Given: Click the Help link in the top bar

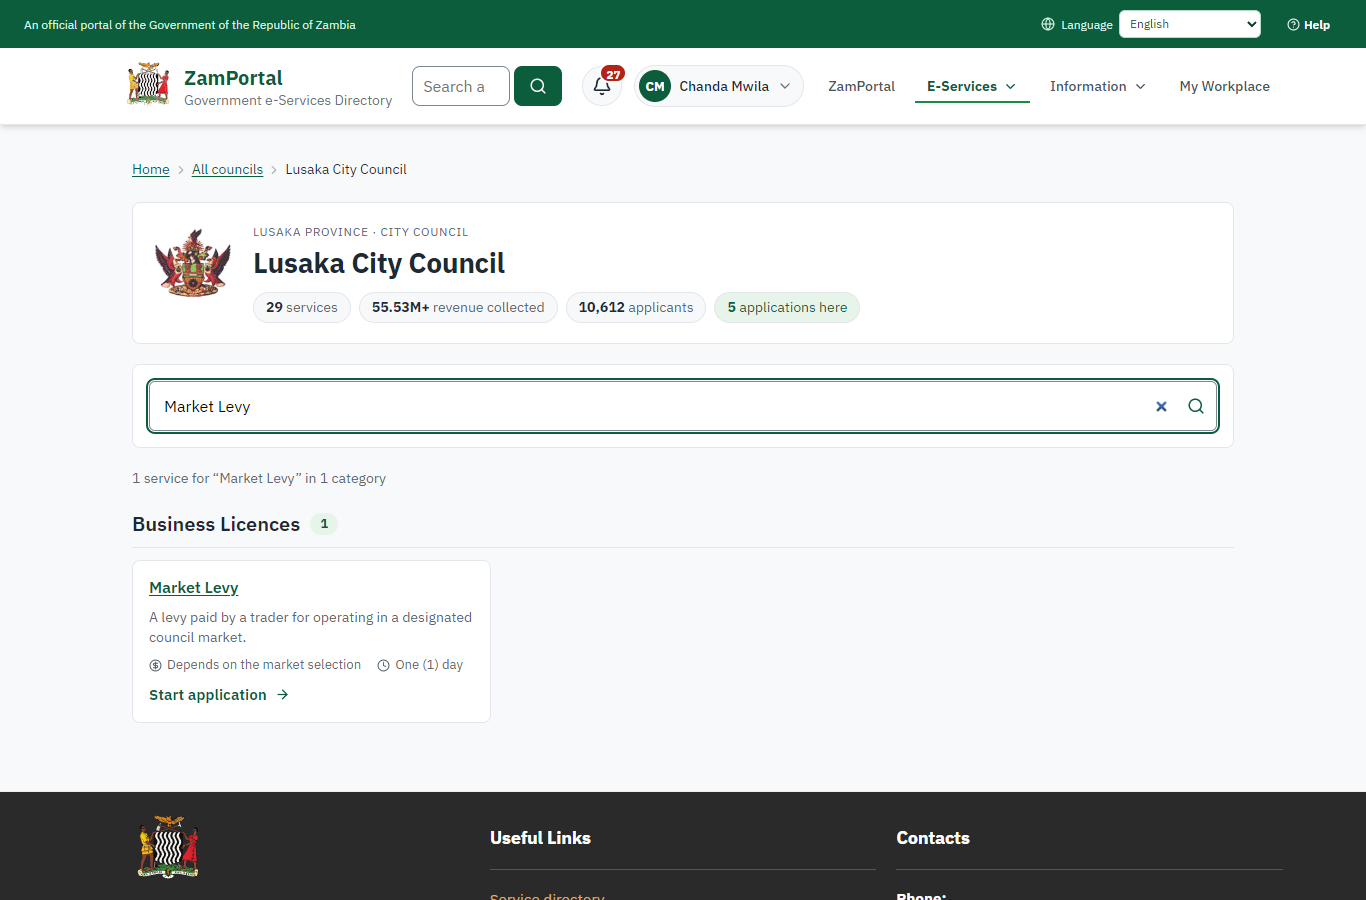Looking at the screenshot, I should (1308, 24).
